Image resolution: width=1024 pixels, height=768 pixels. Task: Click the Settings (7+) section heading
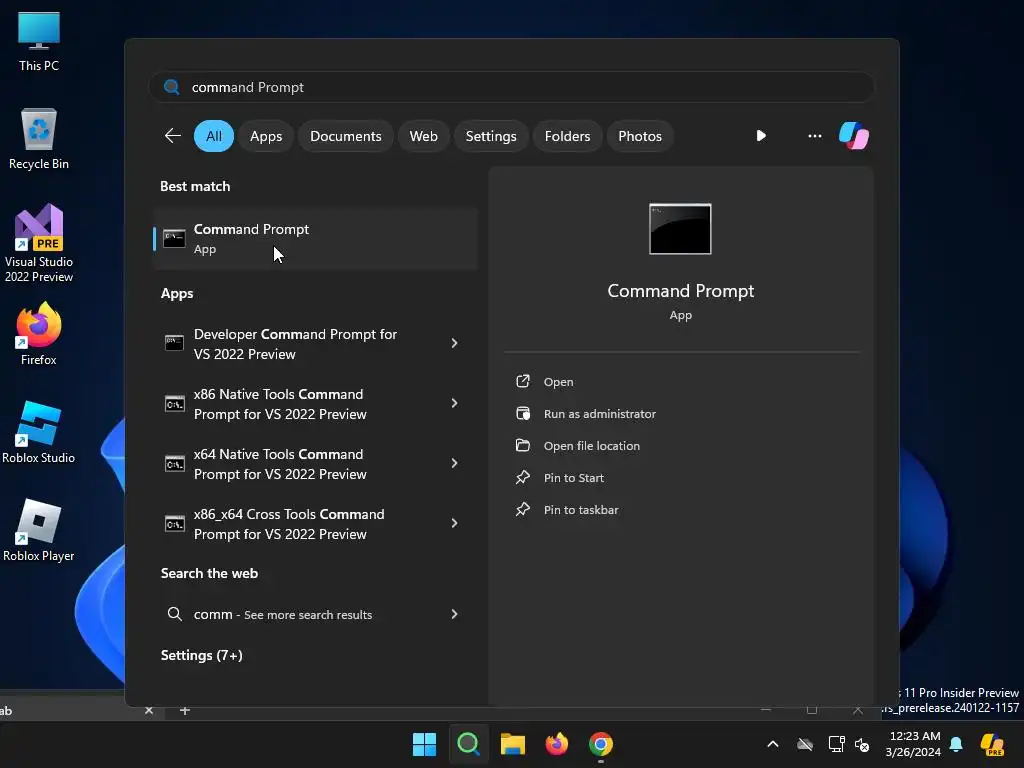tap(201, 655)
